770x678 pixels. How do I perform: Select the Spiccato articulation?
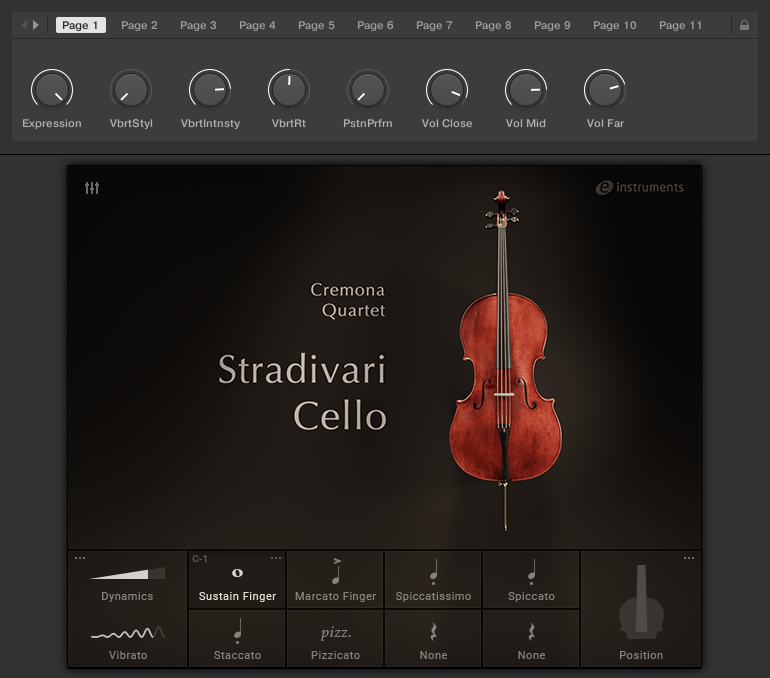click(531, 580)
